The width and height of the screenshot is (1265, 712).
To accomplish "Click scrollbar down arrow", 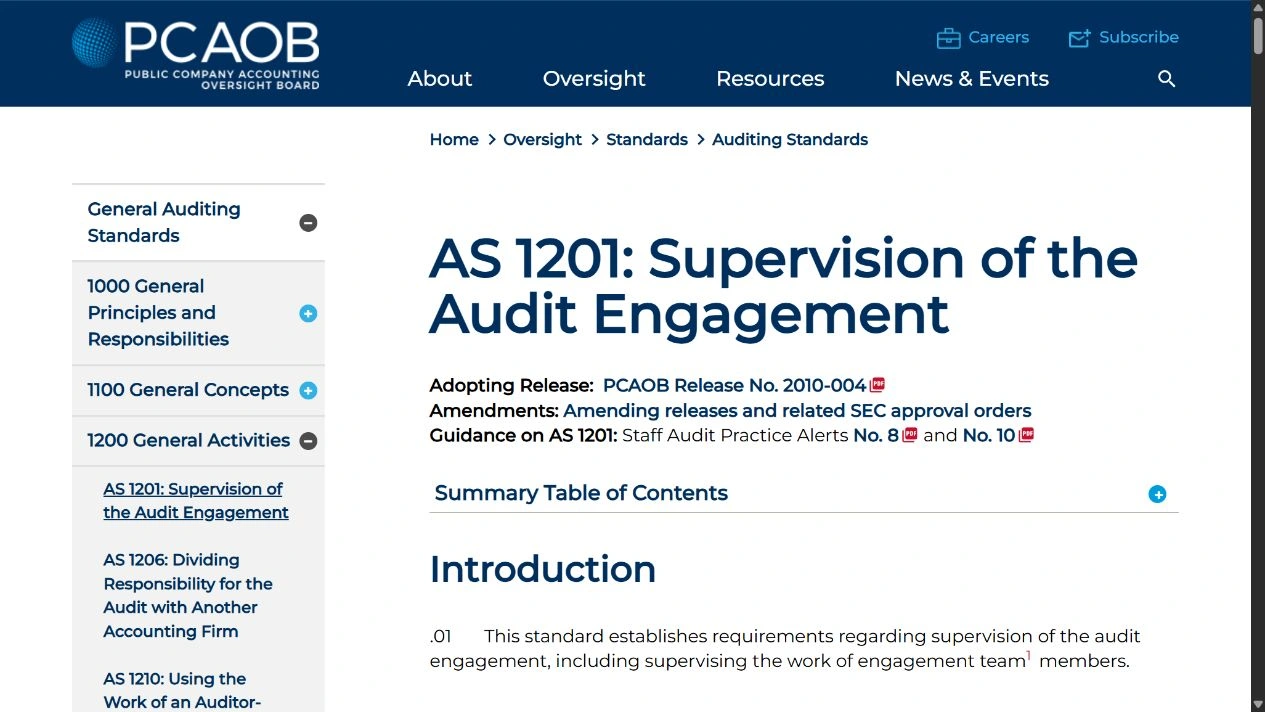I will 1258,704.
